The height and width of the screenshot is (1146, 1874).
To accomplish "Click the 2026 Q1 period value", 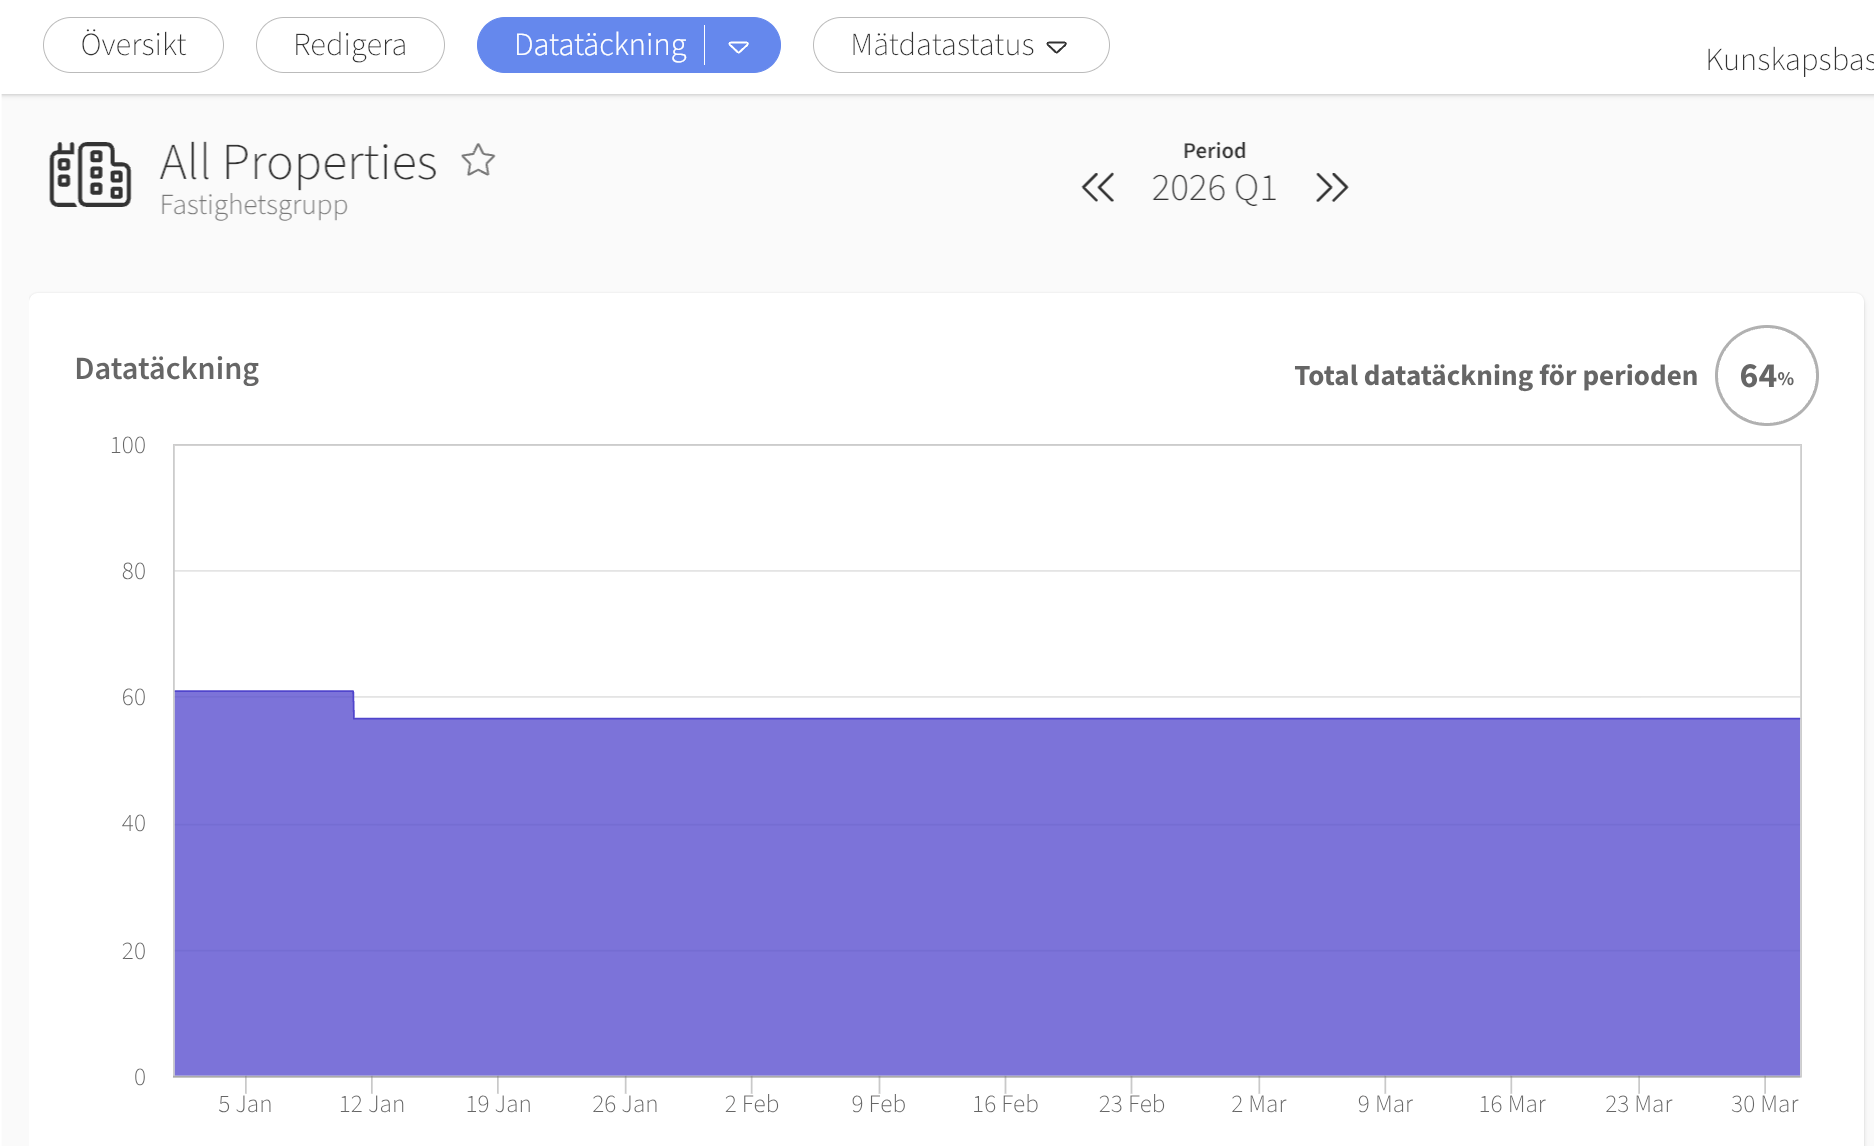I will 1214,188.
